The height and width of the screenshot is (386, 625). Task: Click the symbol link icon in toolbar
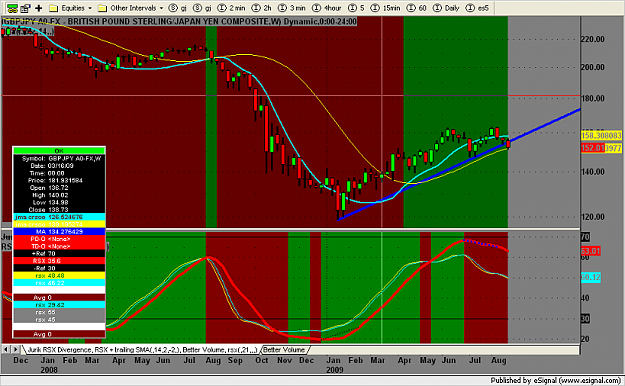pyautogui.click(x=12, y=8)
